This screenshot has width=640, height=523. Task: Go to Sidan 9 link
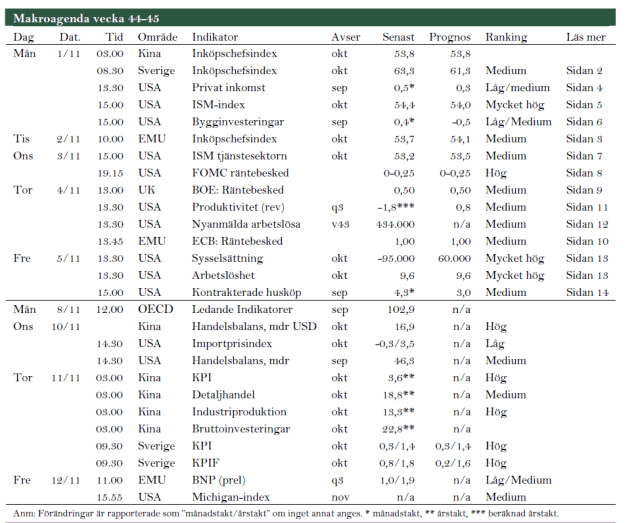[x=584, y=190]
